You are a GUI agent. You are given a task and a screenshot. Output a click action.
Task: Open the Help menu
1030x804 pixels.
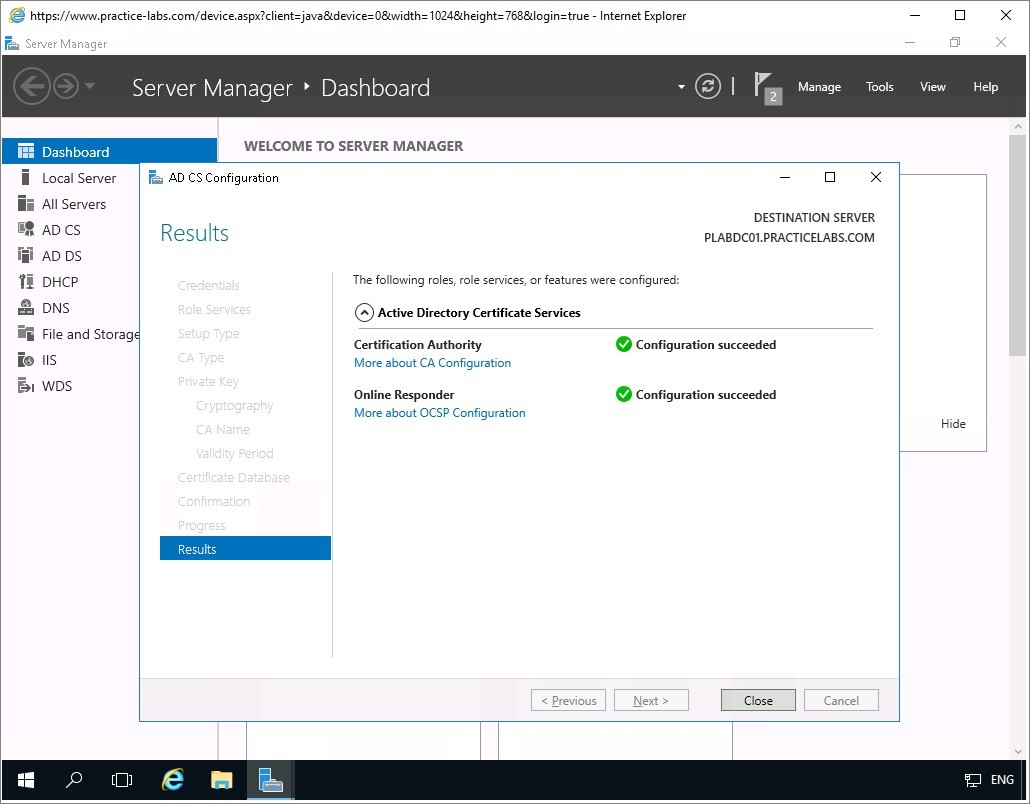pyautogui.click(x=985, y=87)
